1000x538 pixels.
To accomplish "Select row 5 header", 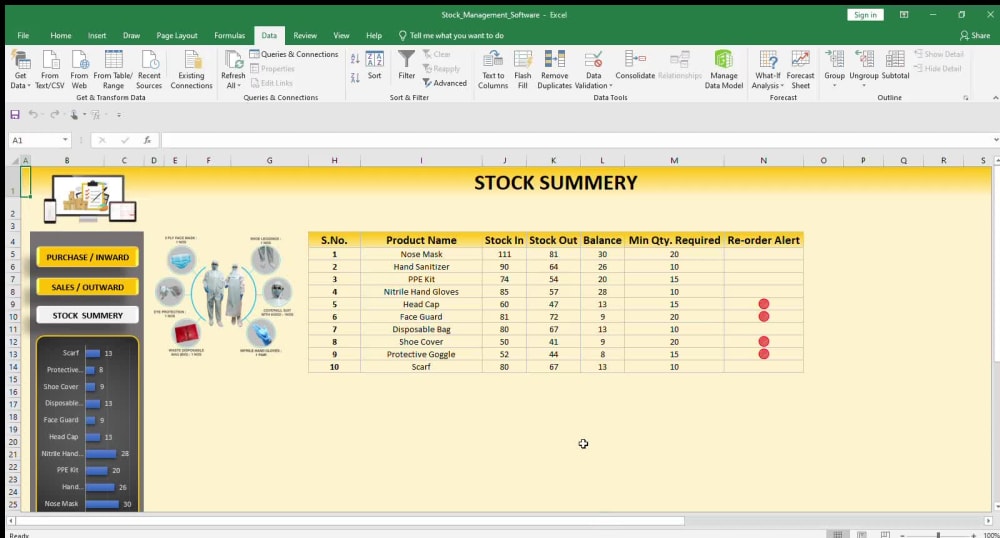I will (13, 254).
